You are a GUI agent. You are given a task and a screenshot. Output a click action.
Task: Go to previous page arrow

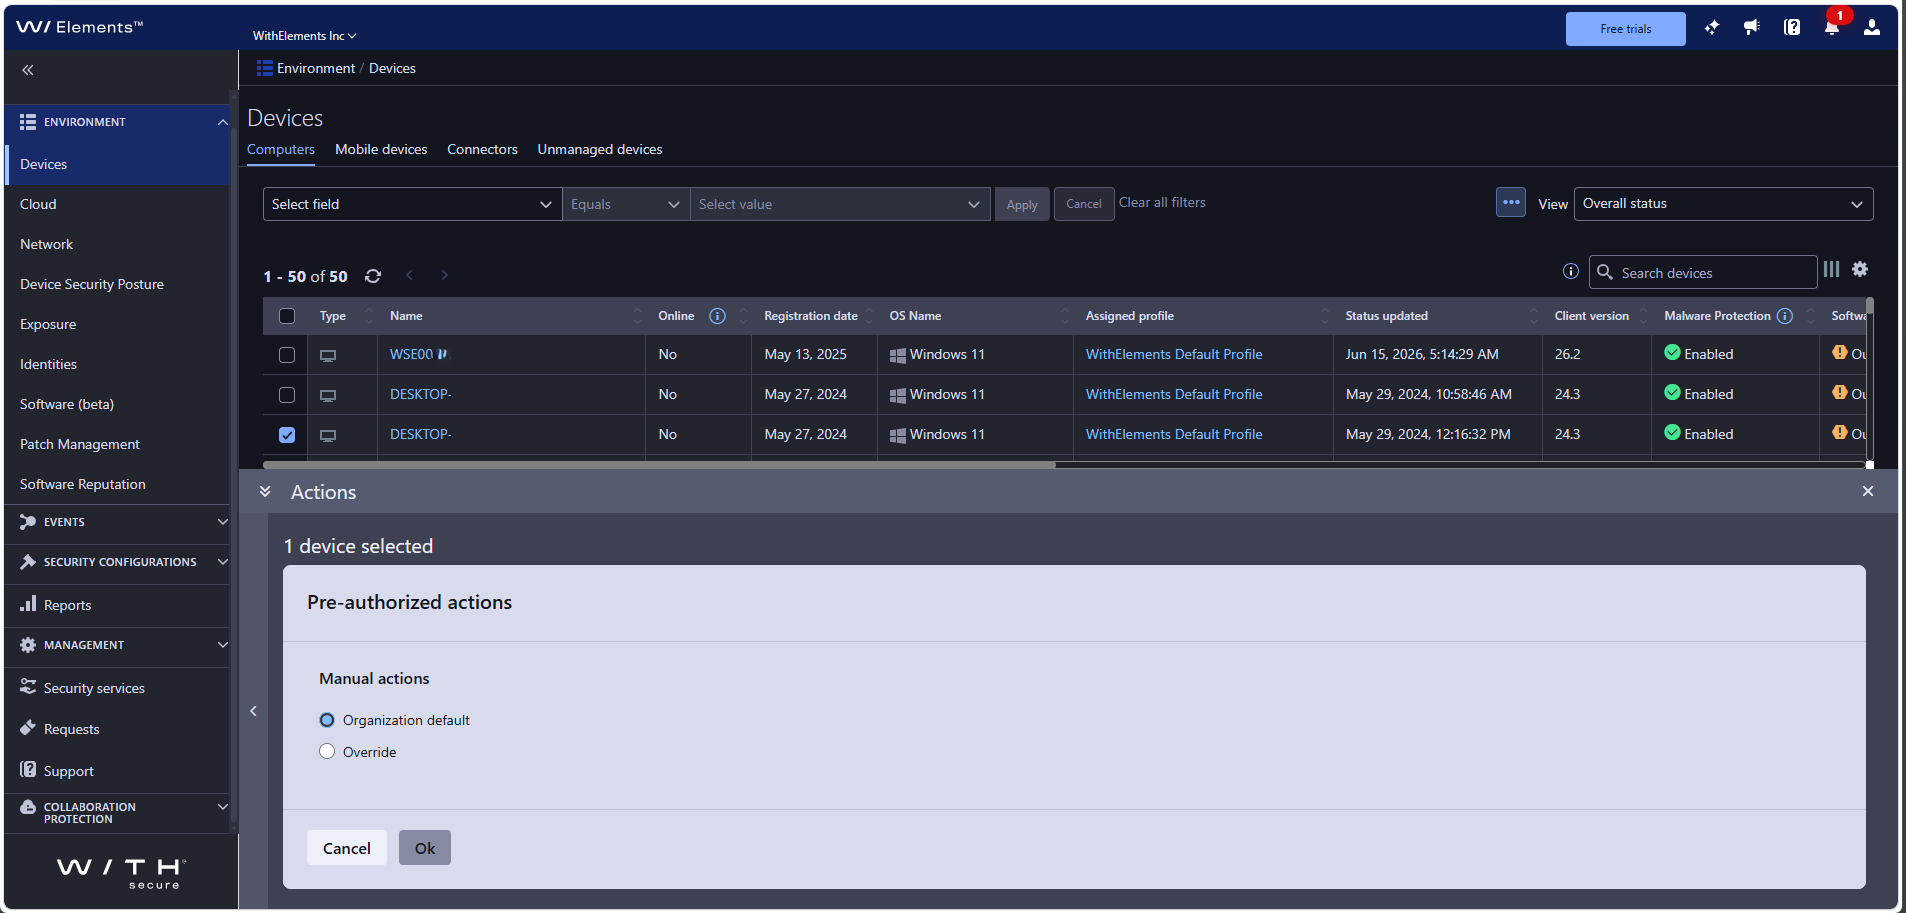tap(409, 275)
